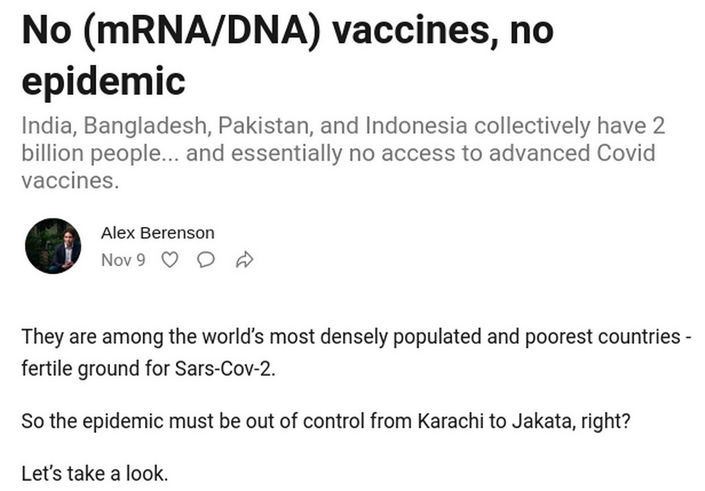Viewport: 705px width, 491px height.
Task: Click the gray subtitle beginning with India
Action: point(343,153)
